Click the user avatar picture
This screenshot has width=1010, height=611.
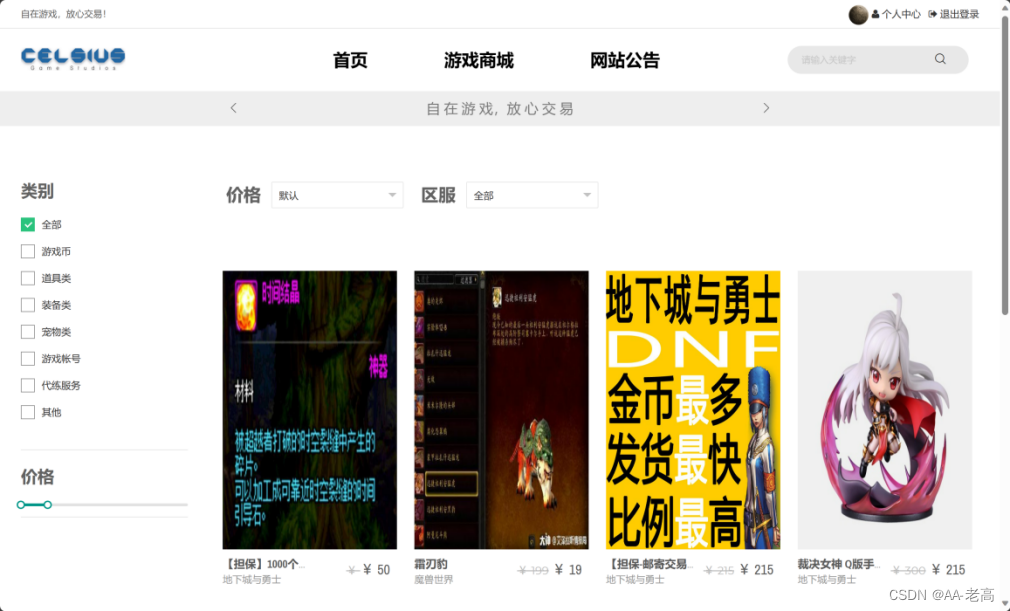pyautogui.click(x=858, y=14)
